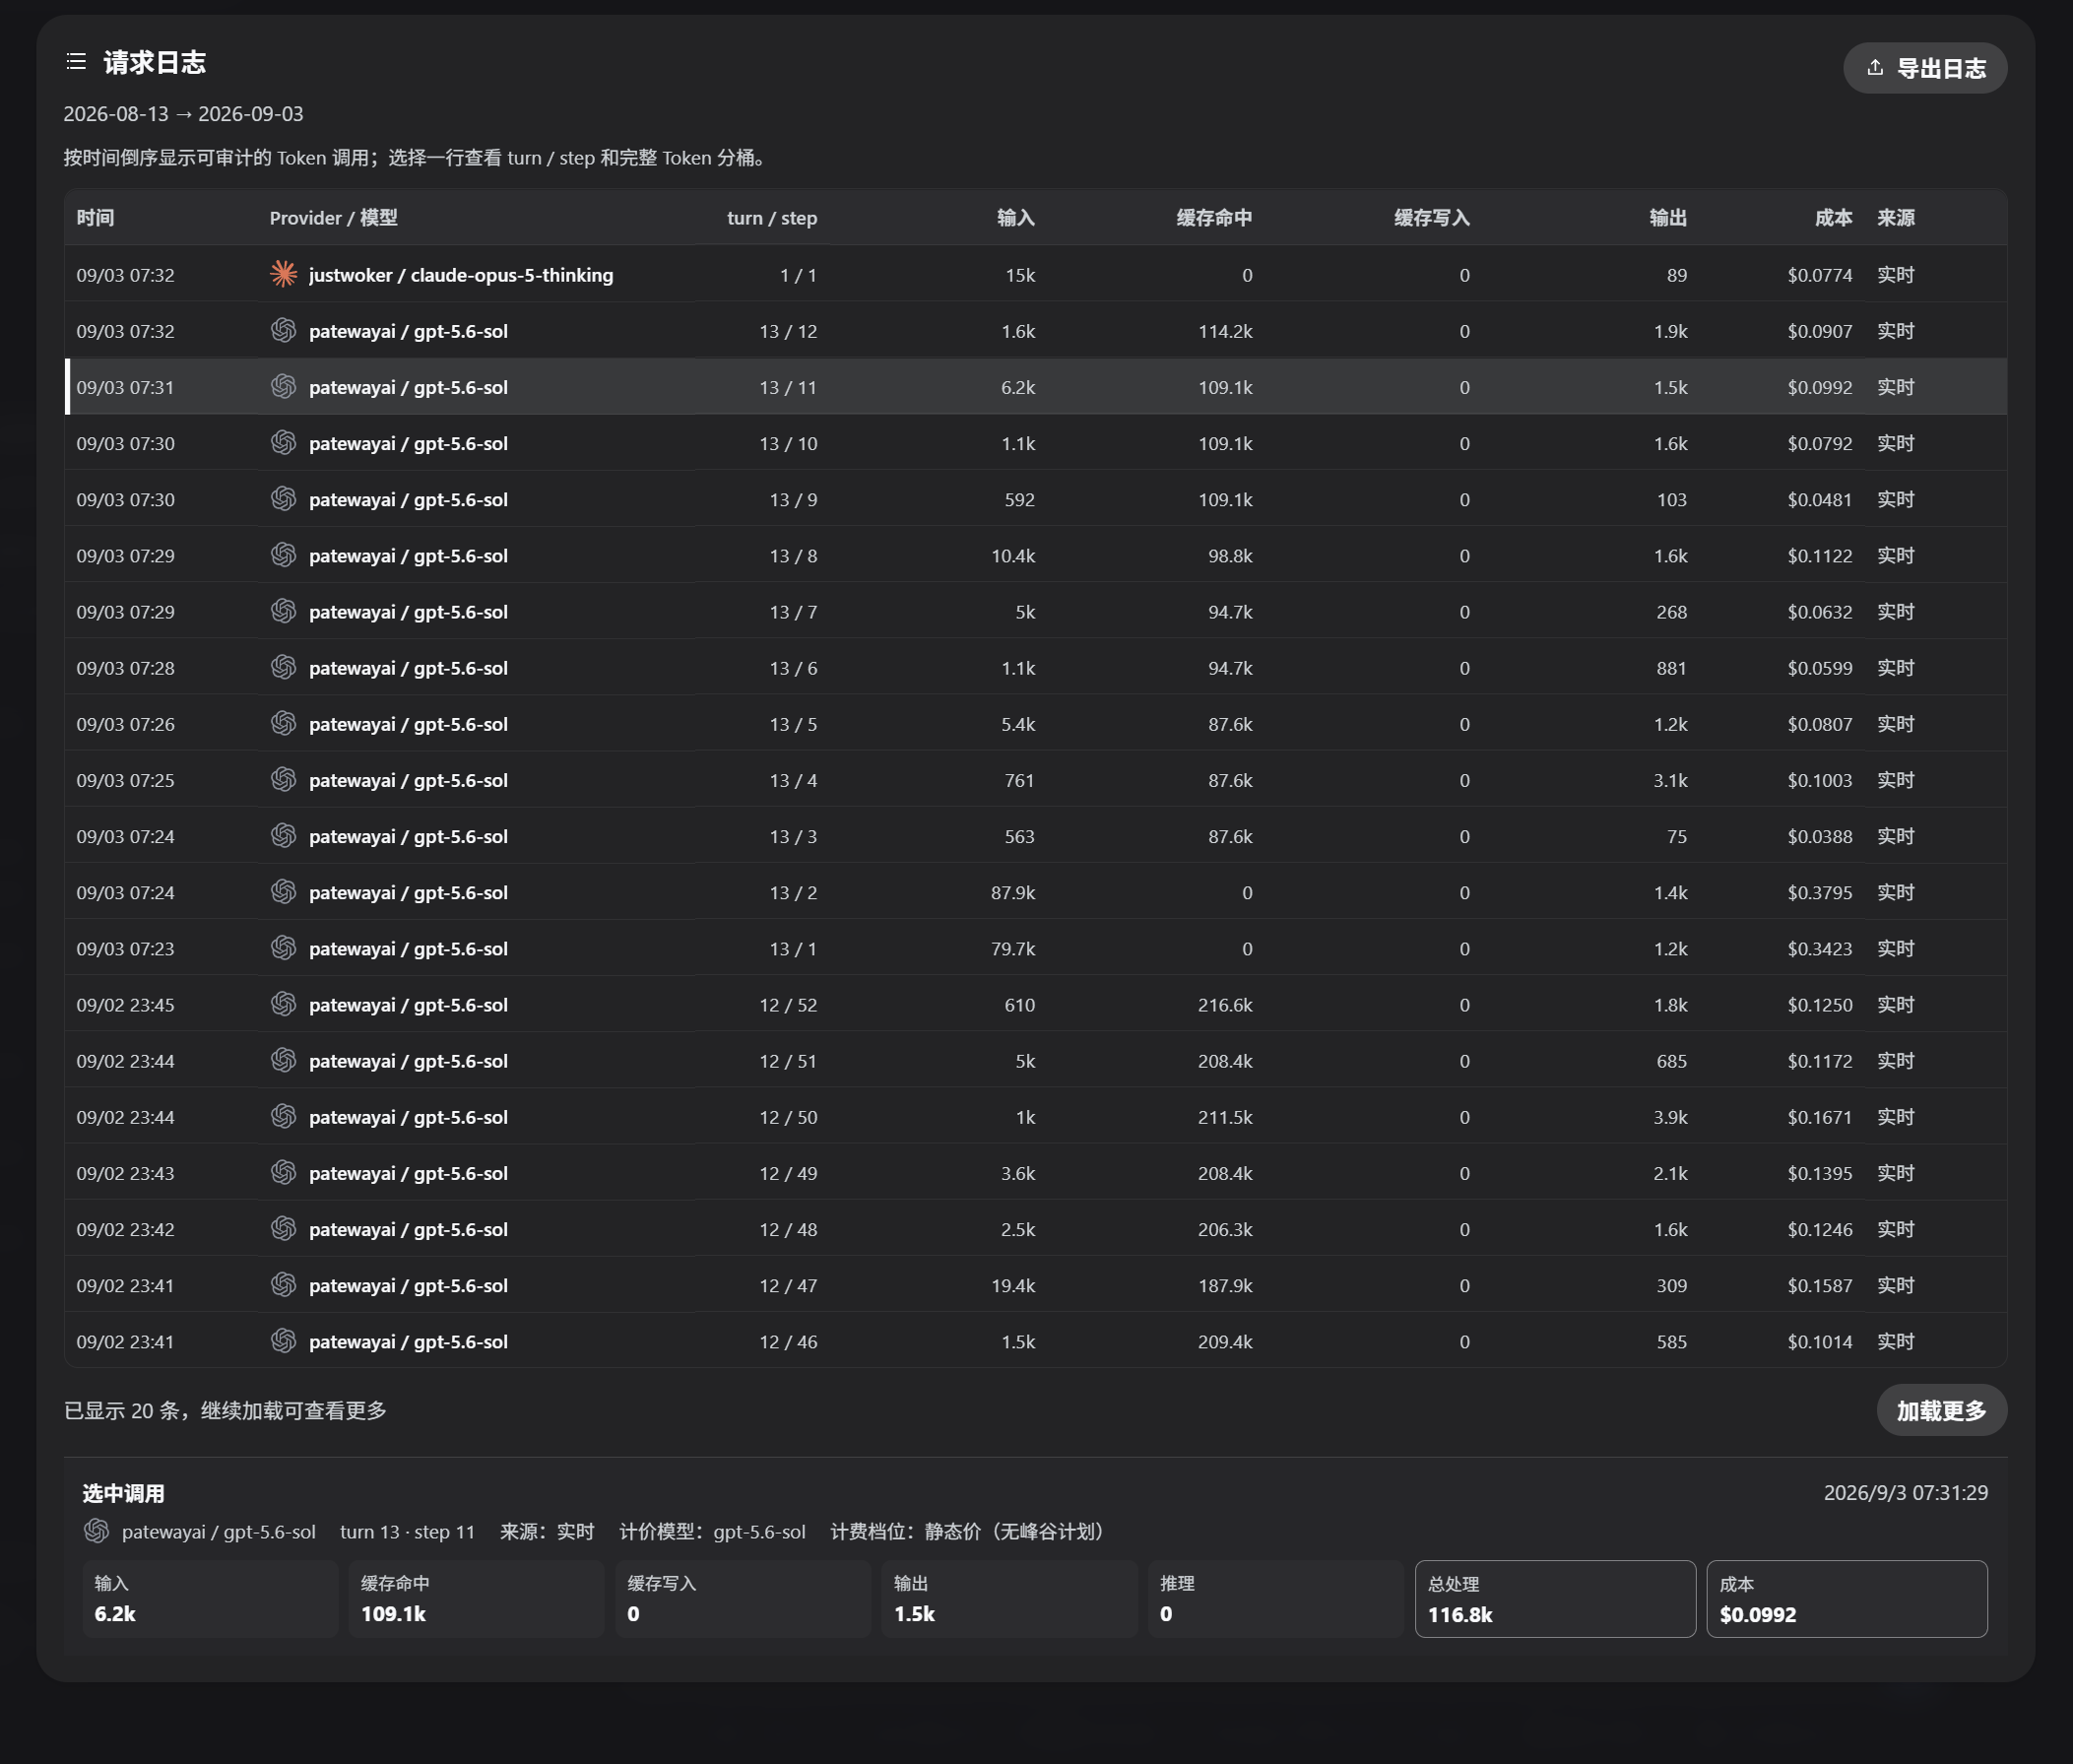Click the date range 2026-08-13 → 2026-09-03
Screen dimensions: 2073x1764
[x=183, y=113]
